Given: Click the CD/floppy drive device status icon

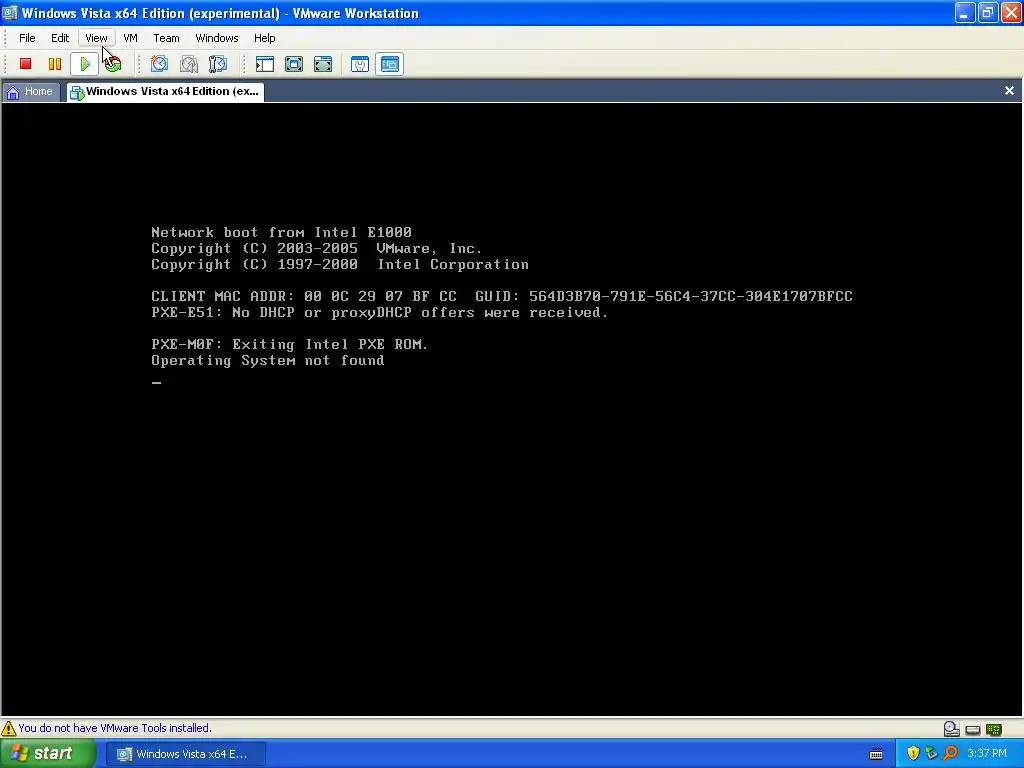Looking at the screenshot, I should [973, 729].
